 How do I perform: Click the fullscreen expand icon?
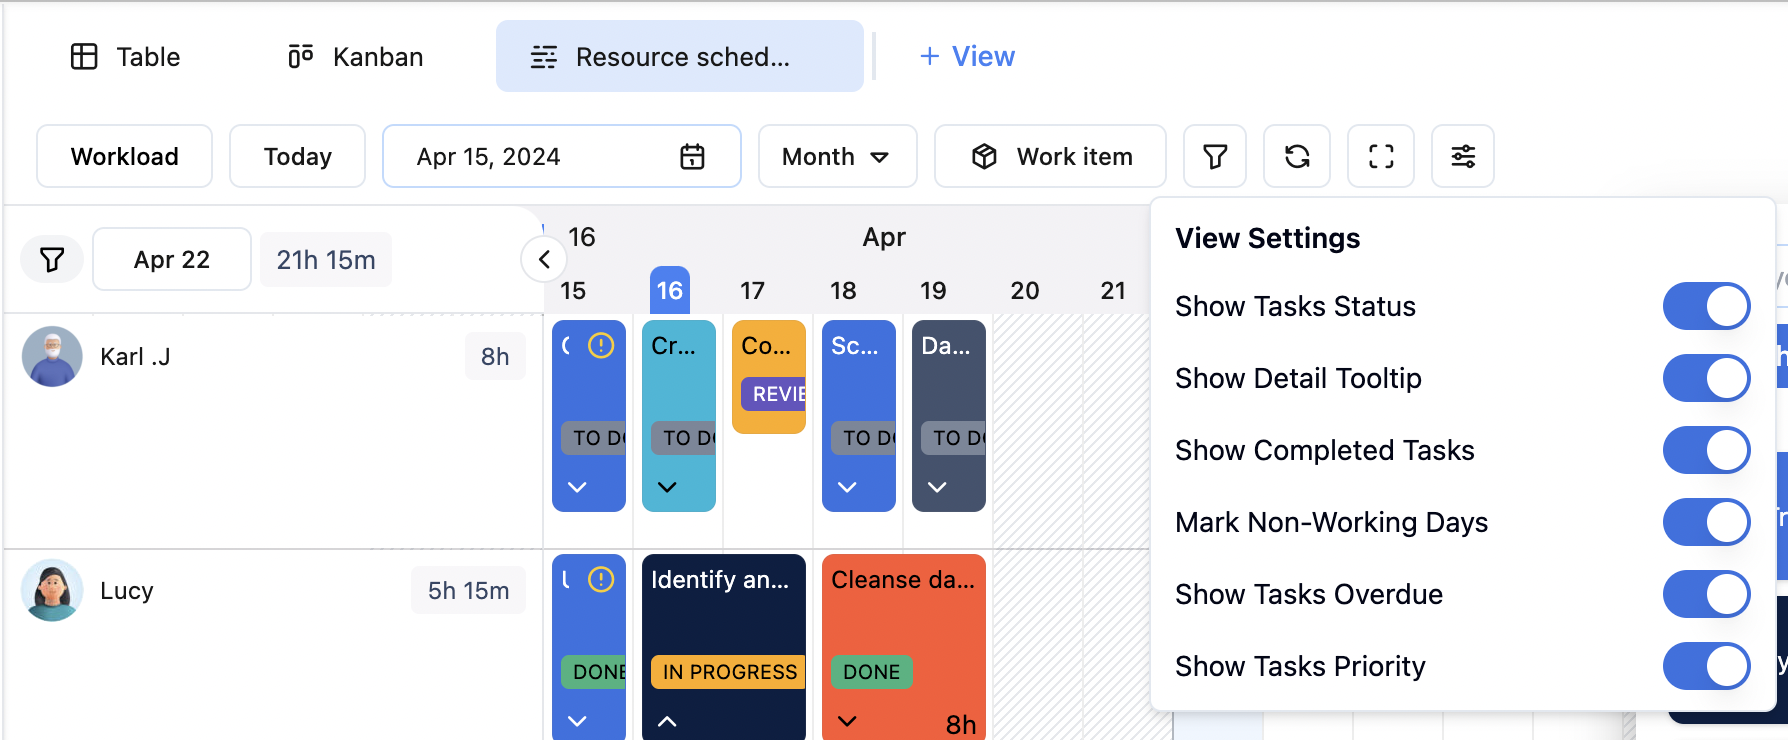coord(1380,156)
